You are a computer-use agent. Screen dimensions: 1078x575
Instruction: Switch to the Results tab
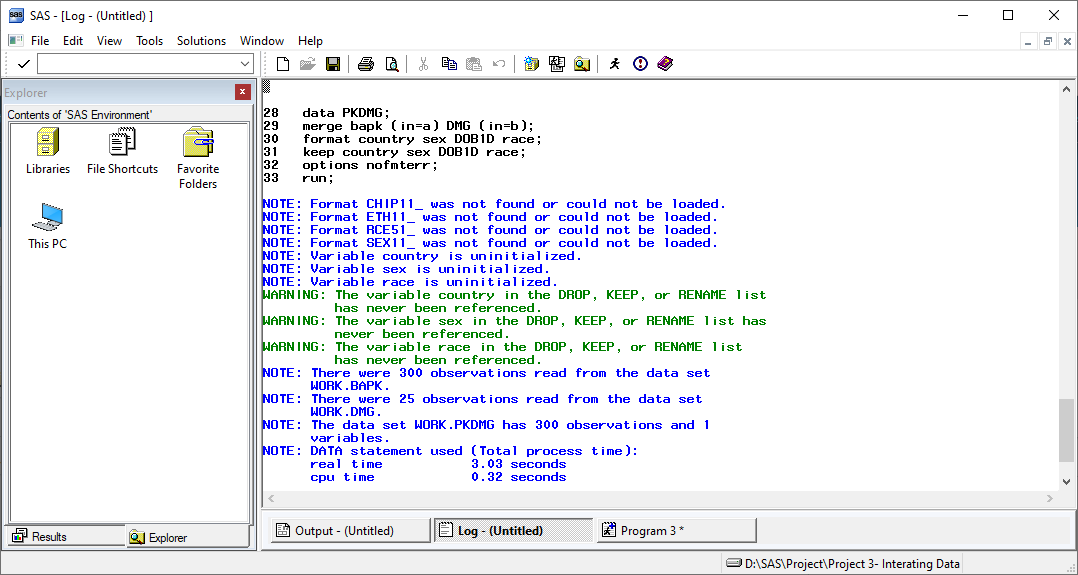tap(40, 537)
